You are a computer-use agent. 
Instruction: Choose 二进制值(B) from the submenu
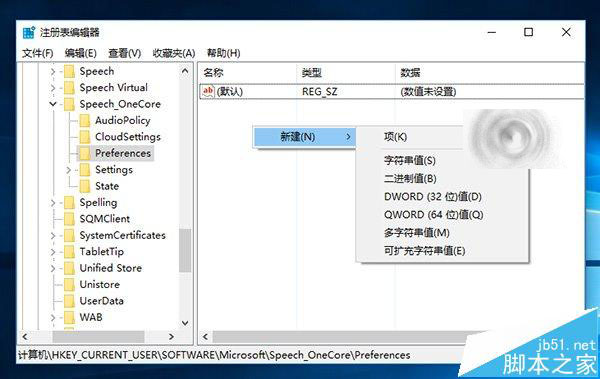[410, 178]
